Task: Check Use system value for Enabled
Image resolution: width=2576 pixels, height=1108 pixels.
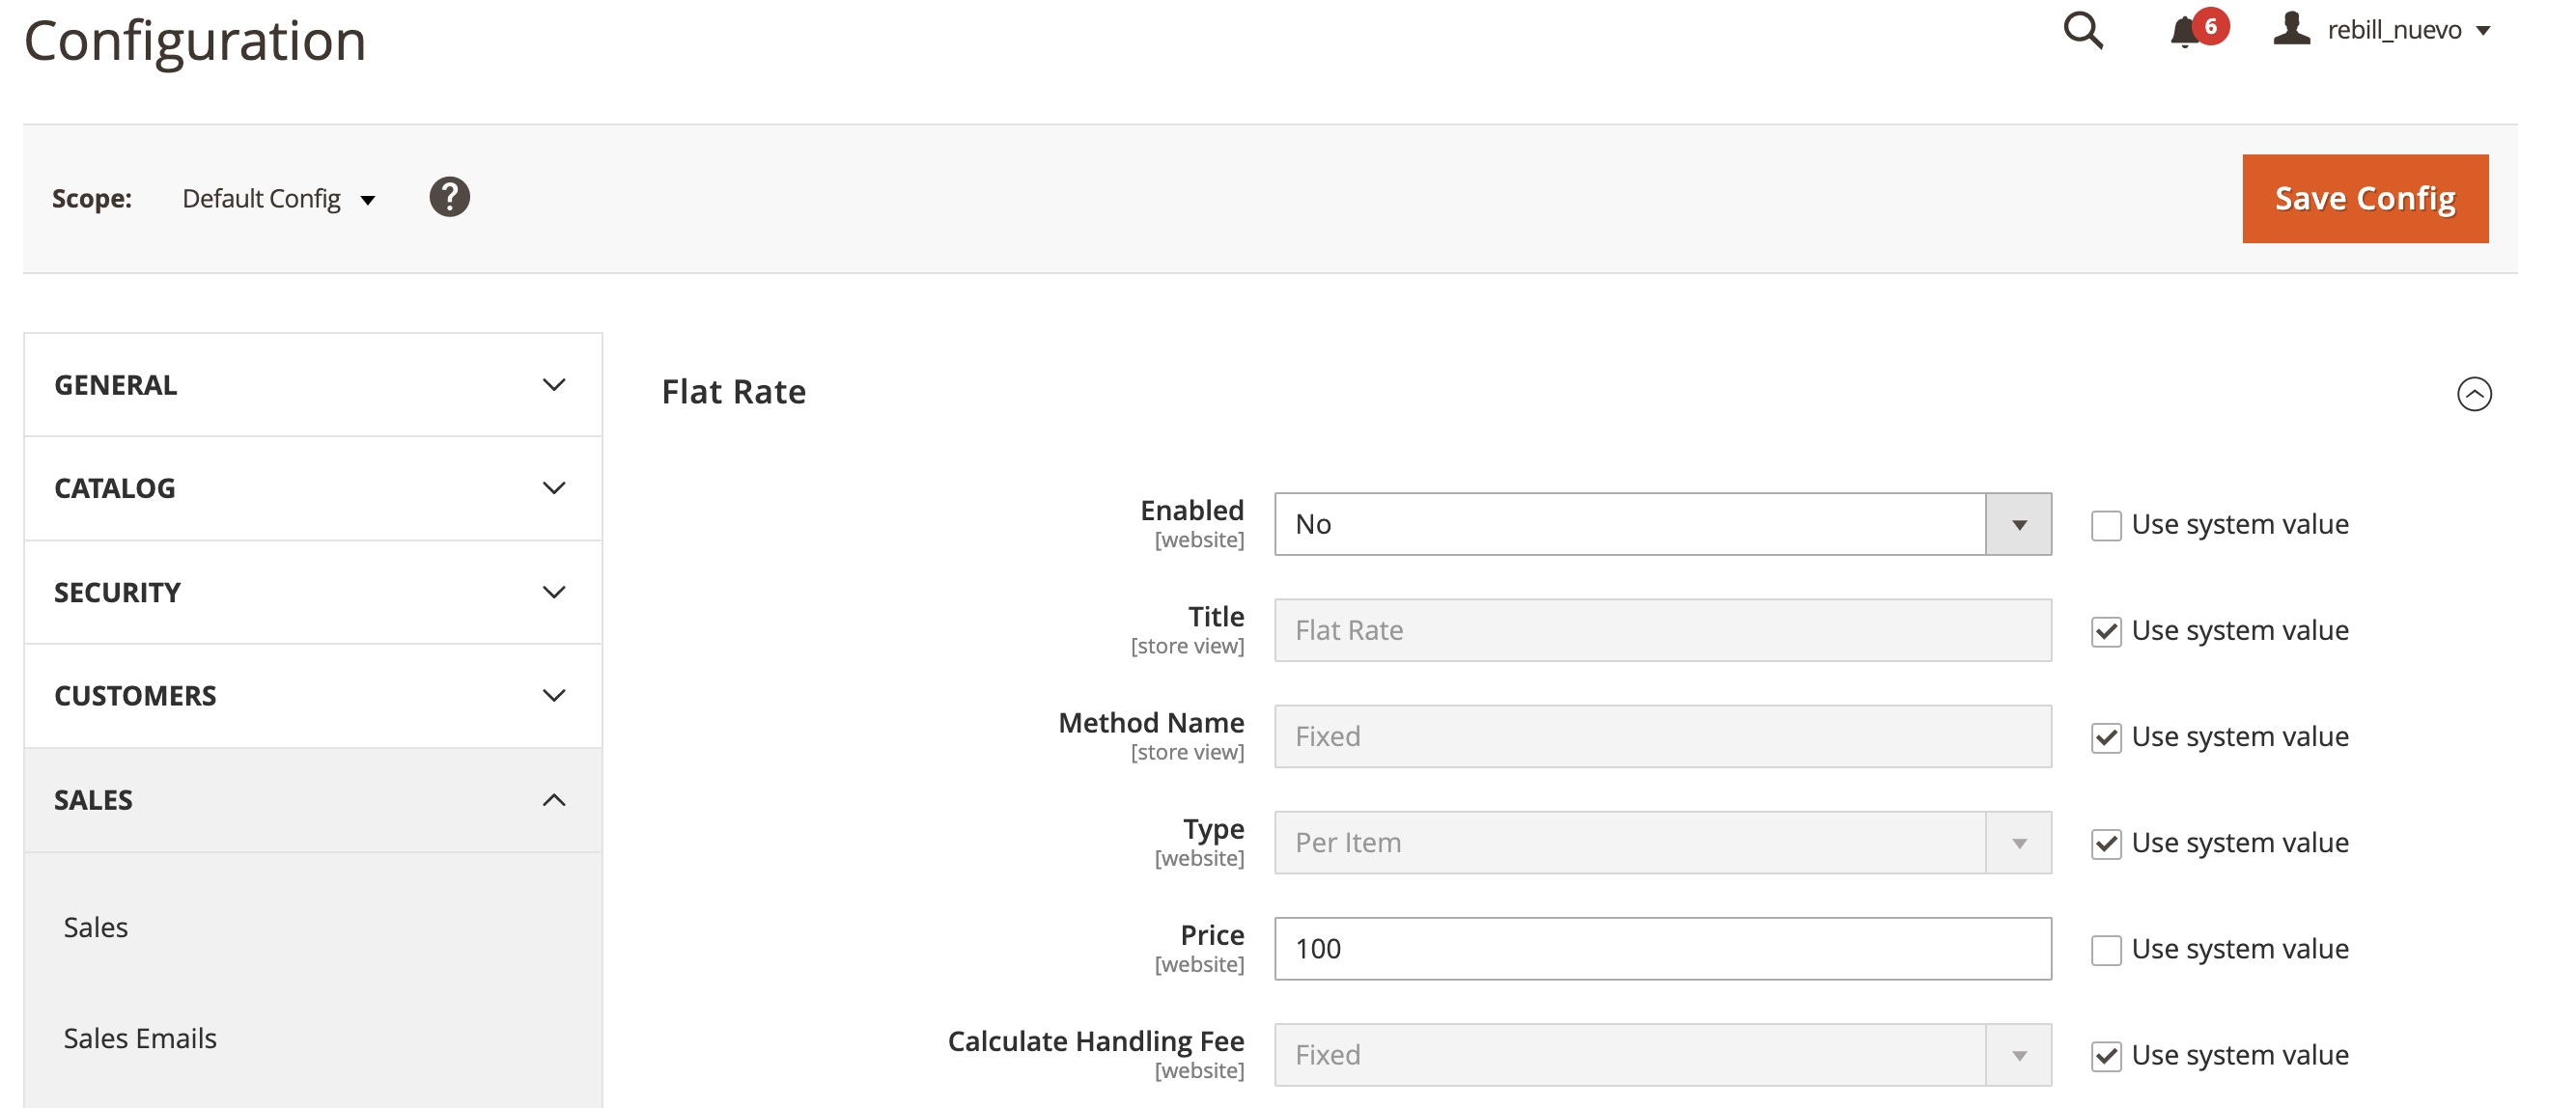Action: tap(2106, 526)
